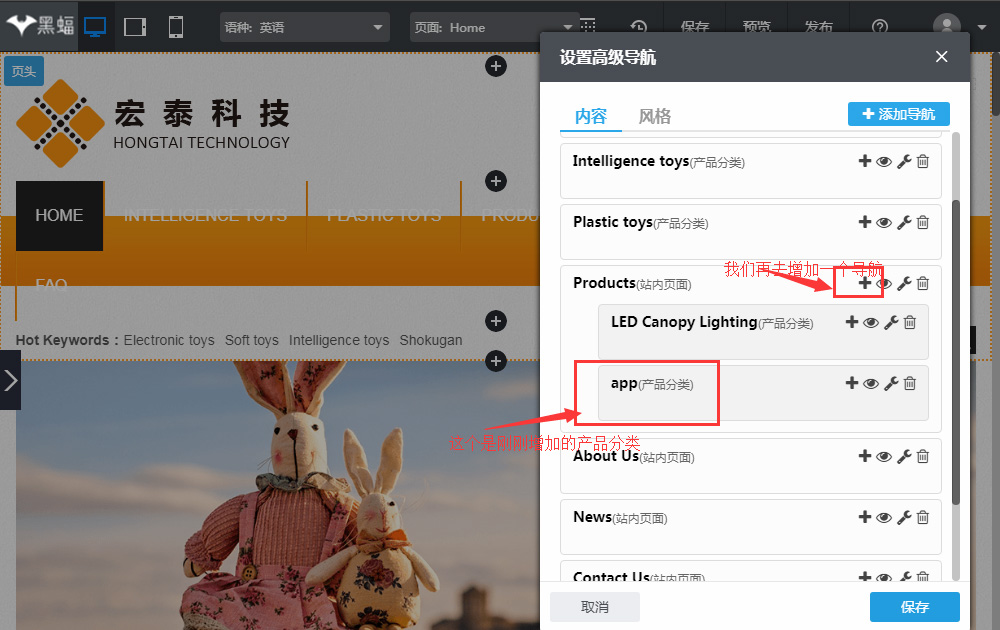Click the history clock icon in toolbar
1000x630 pixels.
click(x=638, y=27)
